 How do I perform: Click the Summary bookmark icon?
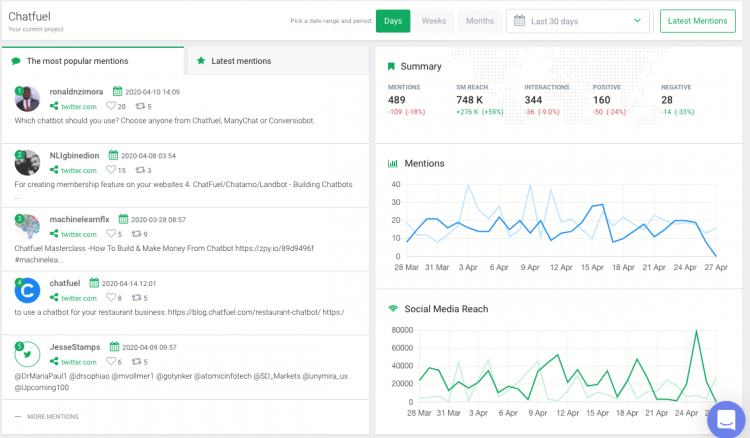(x=391, y=66)
